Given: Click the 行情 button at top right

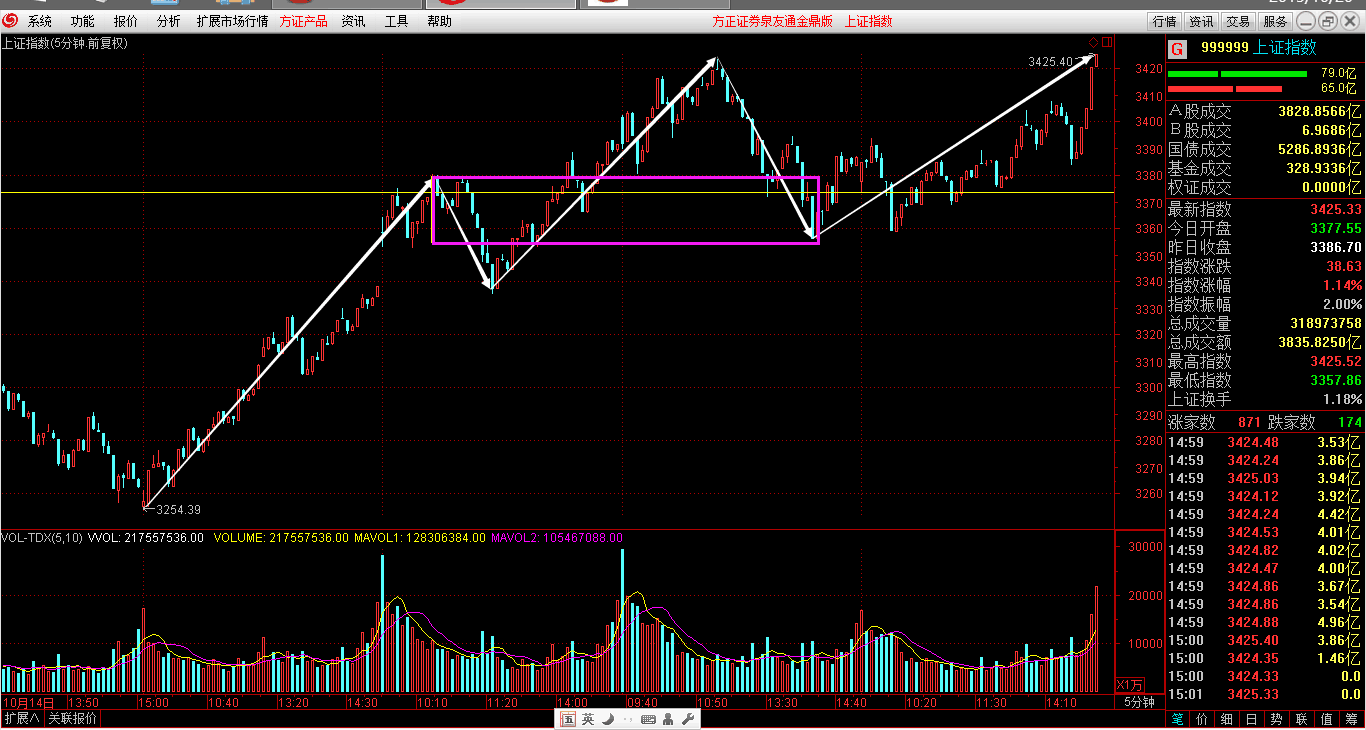Looking at the screenshot, I should click(1164, 21).
